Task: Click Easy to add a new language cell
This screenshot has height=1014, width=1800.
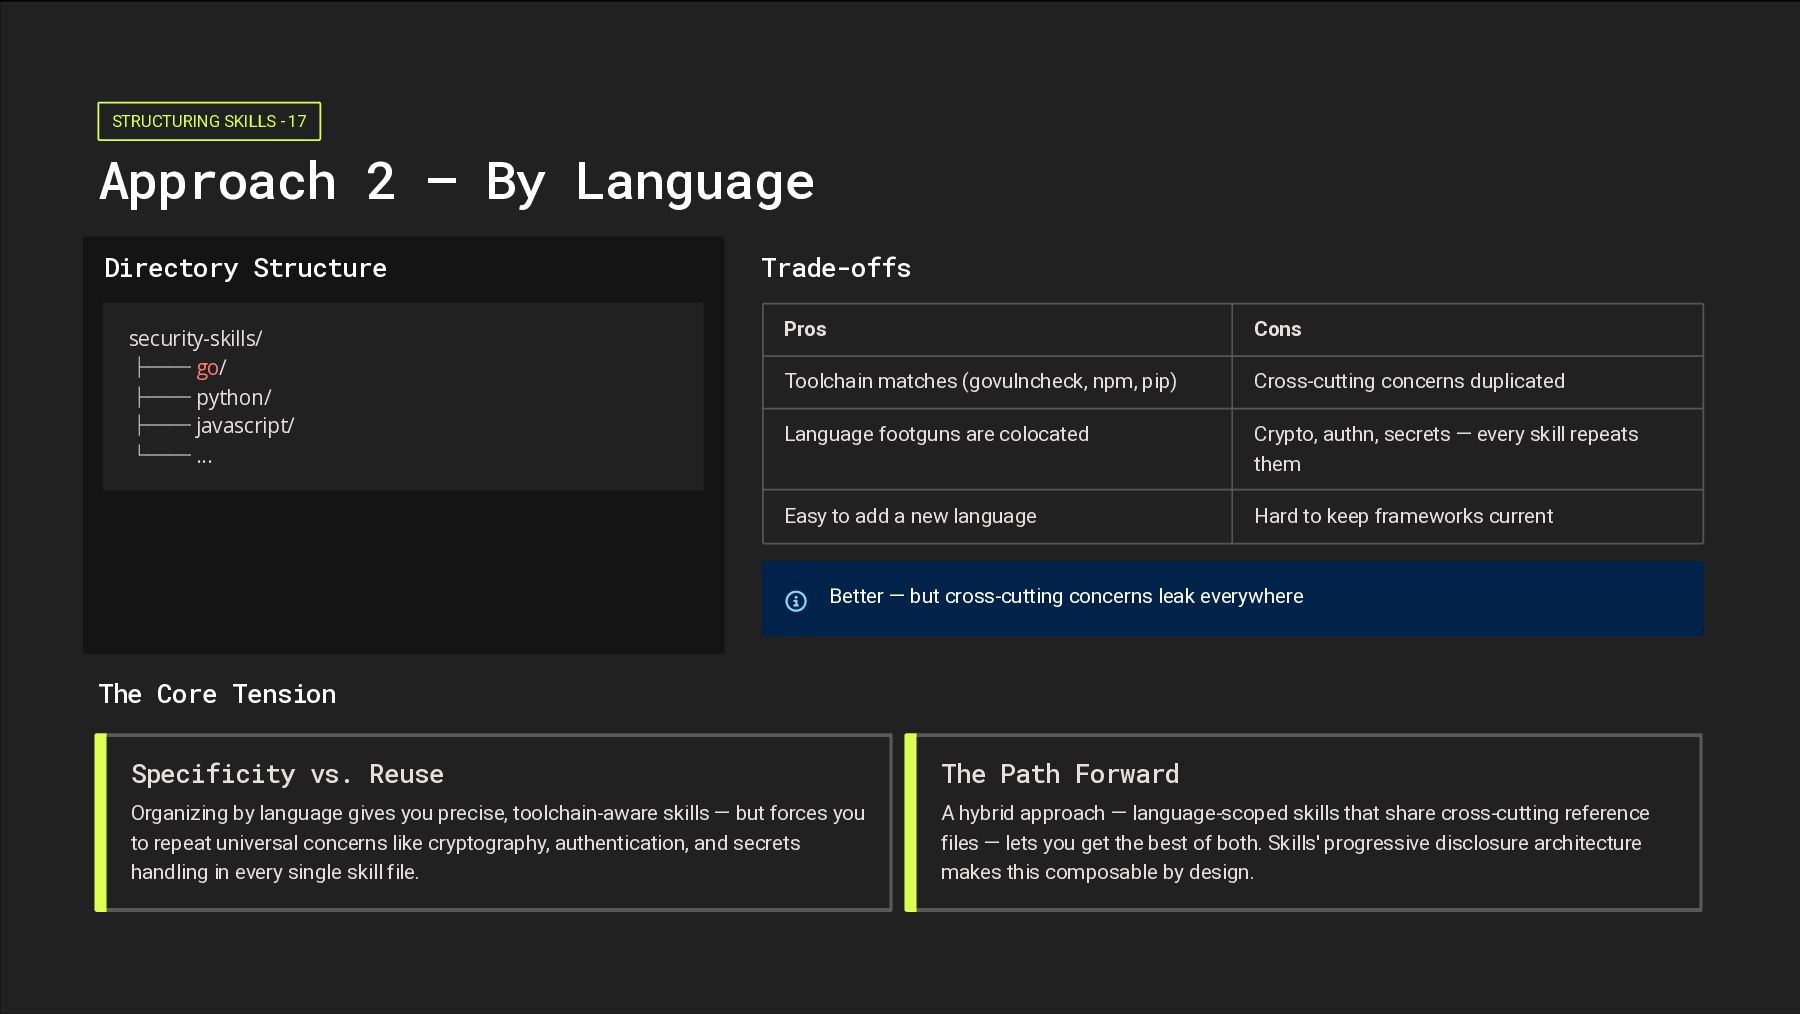Action: point(910,516)
